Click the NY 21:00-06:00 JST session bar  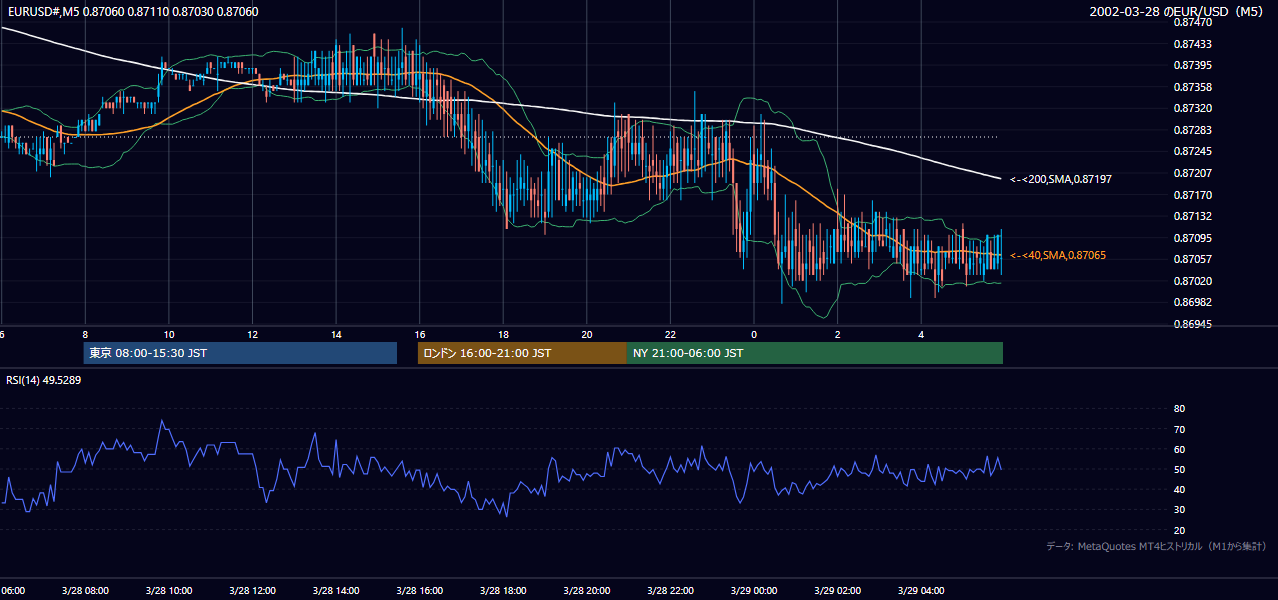815,353
